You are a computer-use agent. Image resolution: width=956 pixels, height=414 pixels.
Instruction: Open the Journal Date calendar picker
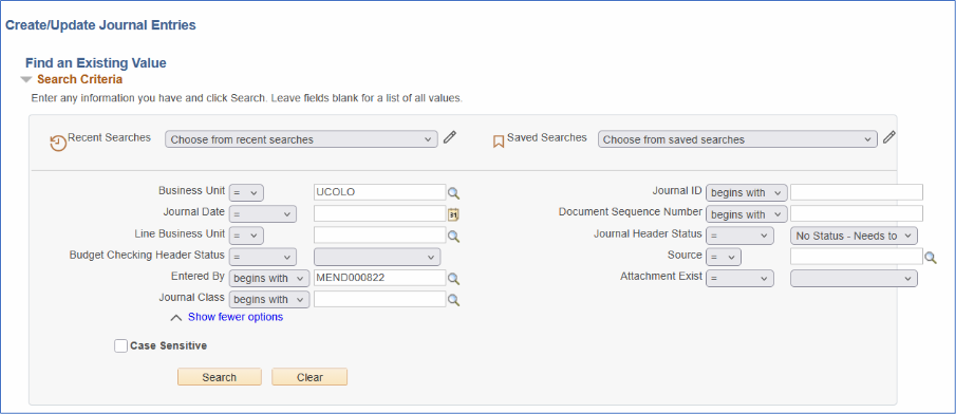pyautogui.click(x=453, y=214)
